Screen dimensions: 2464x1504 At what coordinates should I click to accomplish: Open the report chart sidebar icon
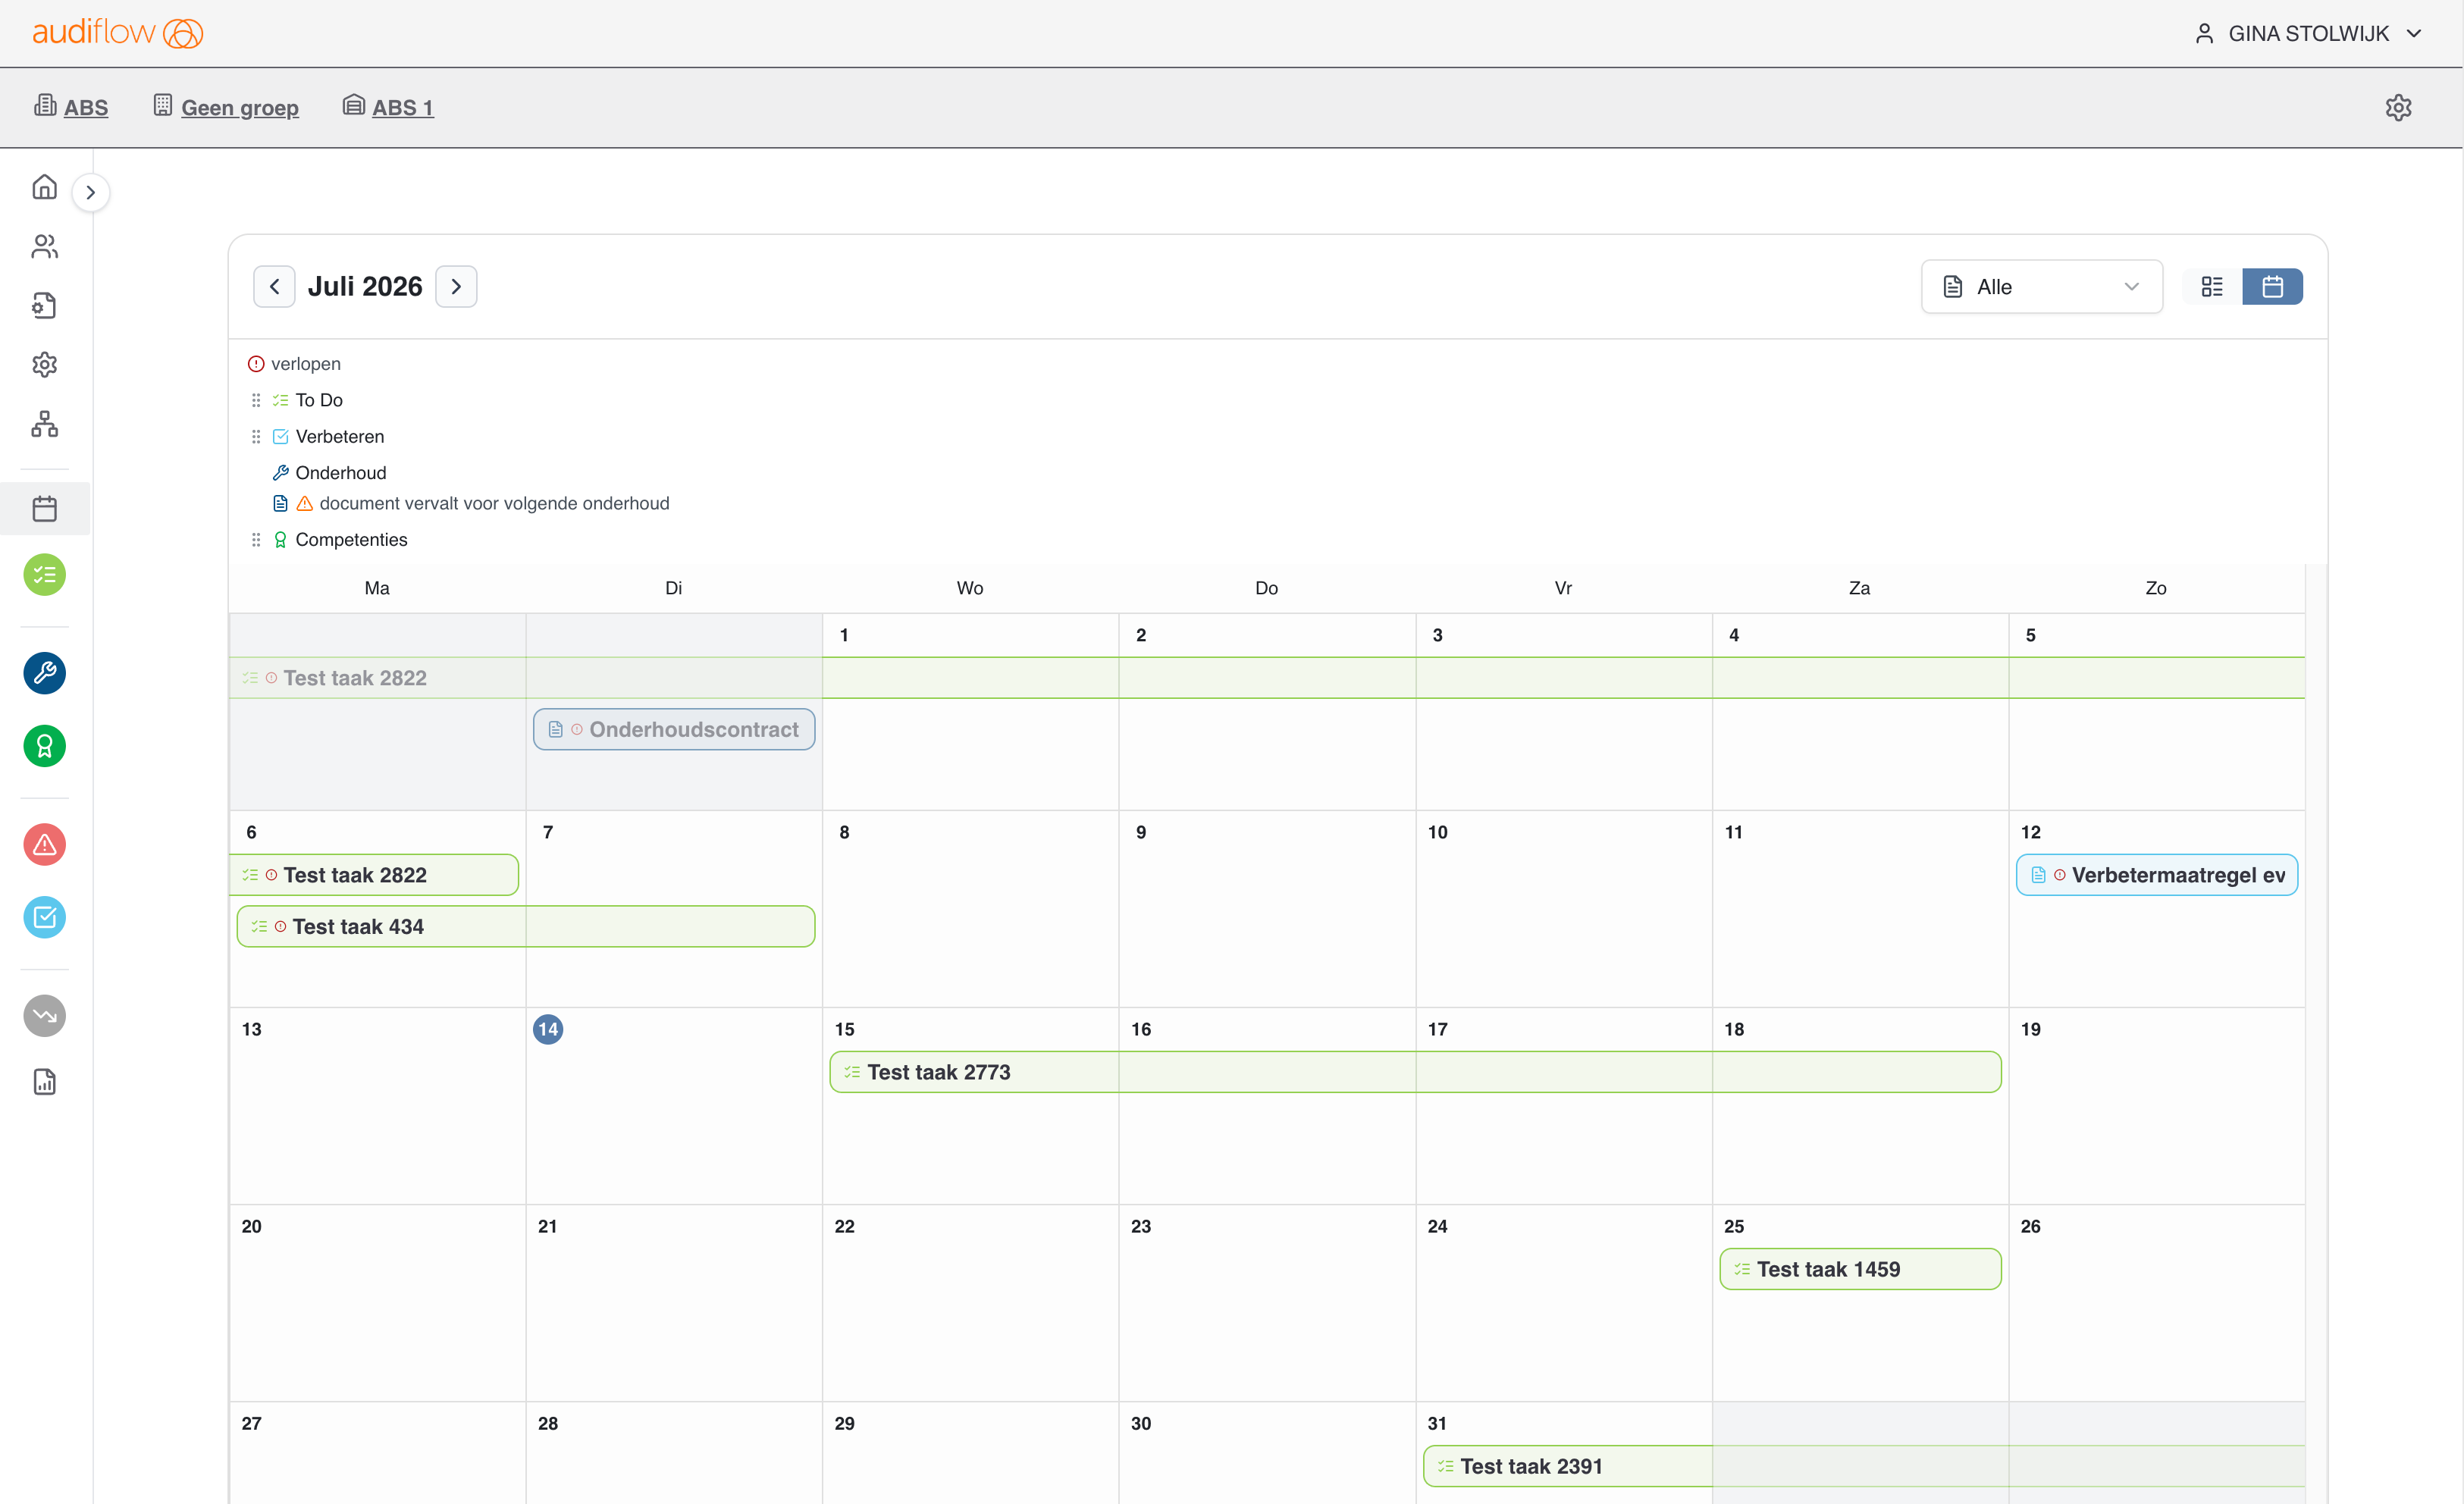click(x=45, y=1082)
